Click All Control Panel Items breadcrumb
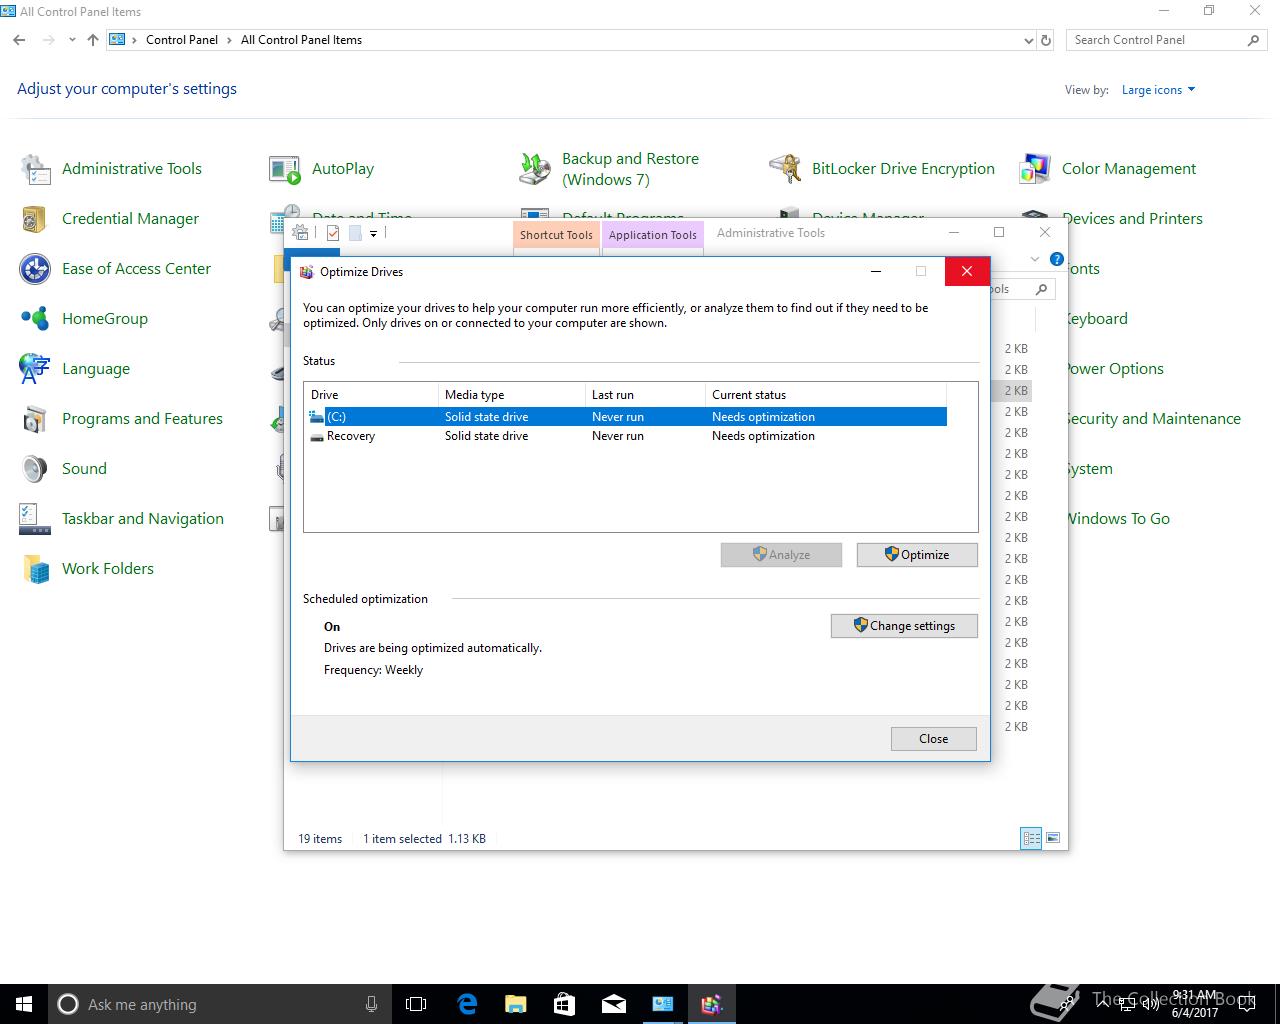This screenshot has width=1280, height=1024. tap(301, 40)
